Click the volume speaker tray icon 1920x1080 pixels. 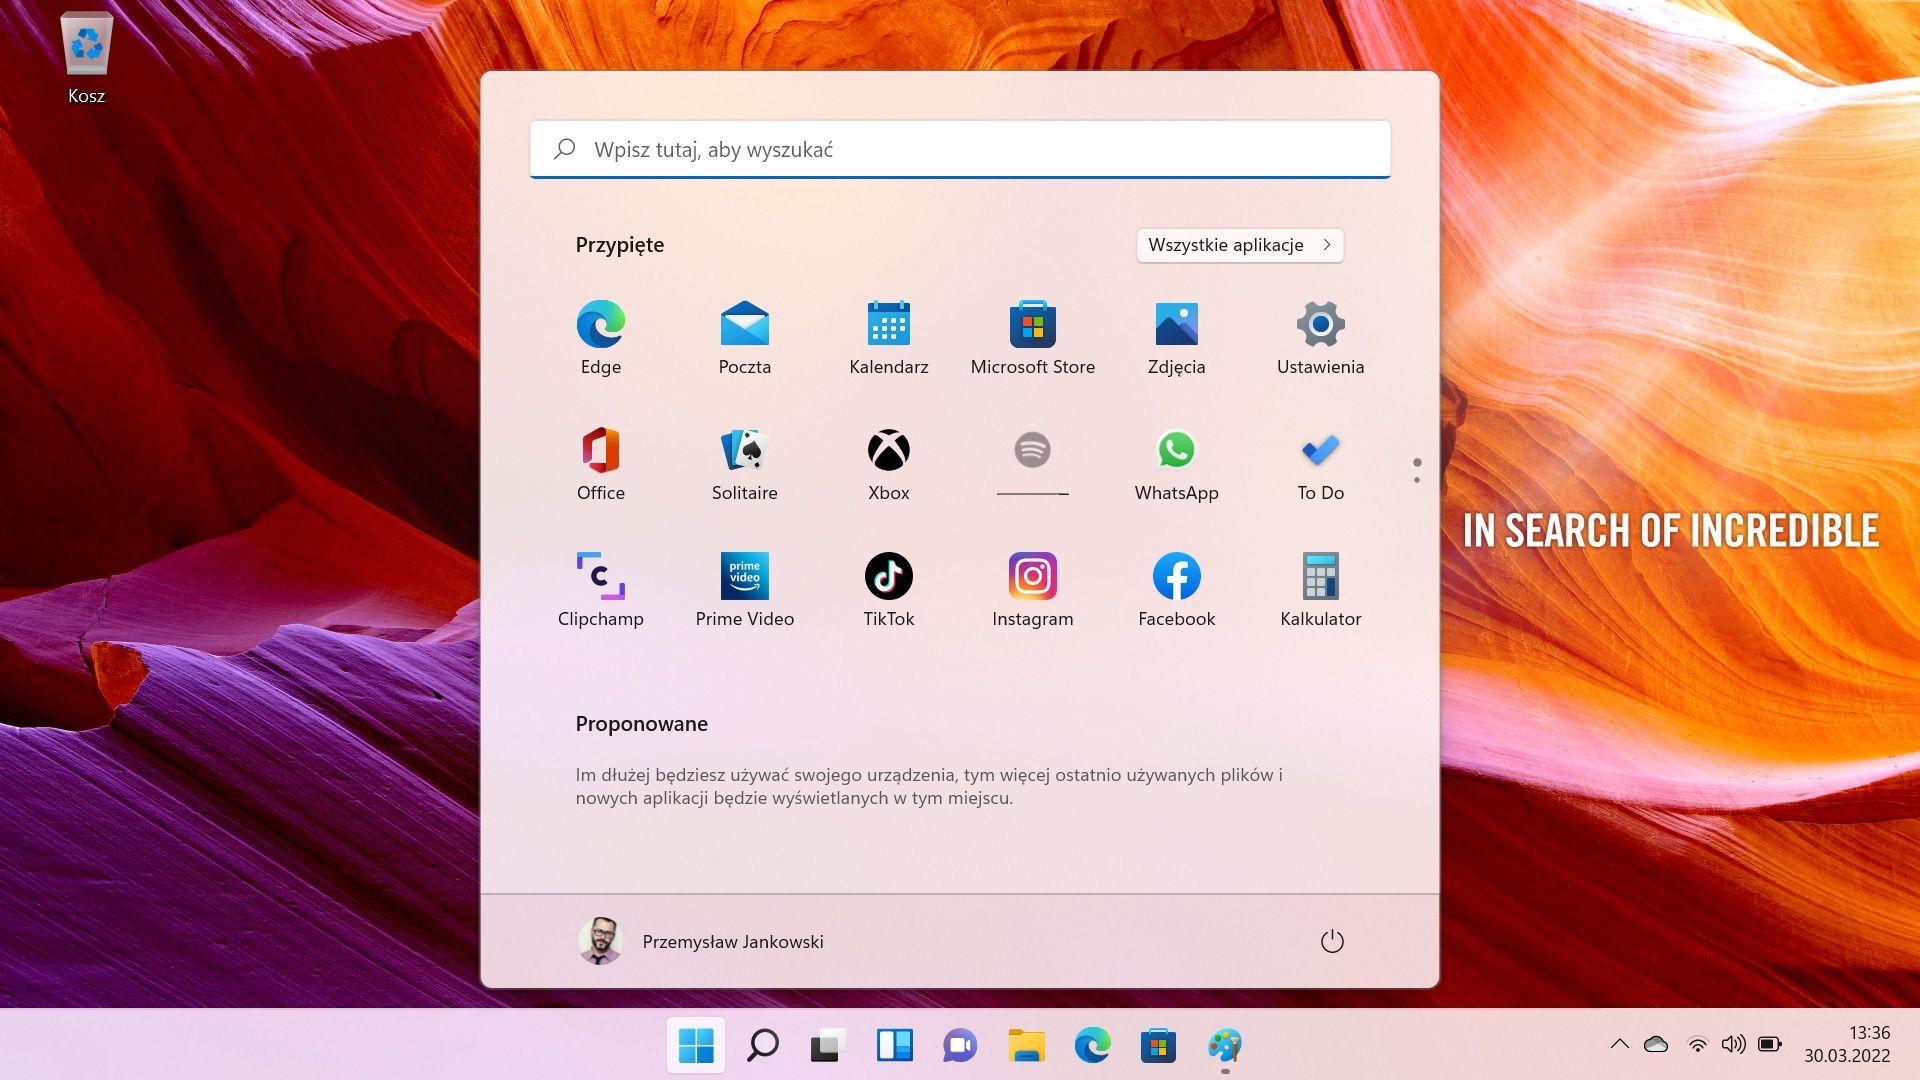(1733, 1044)
